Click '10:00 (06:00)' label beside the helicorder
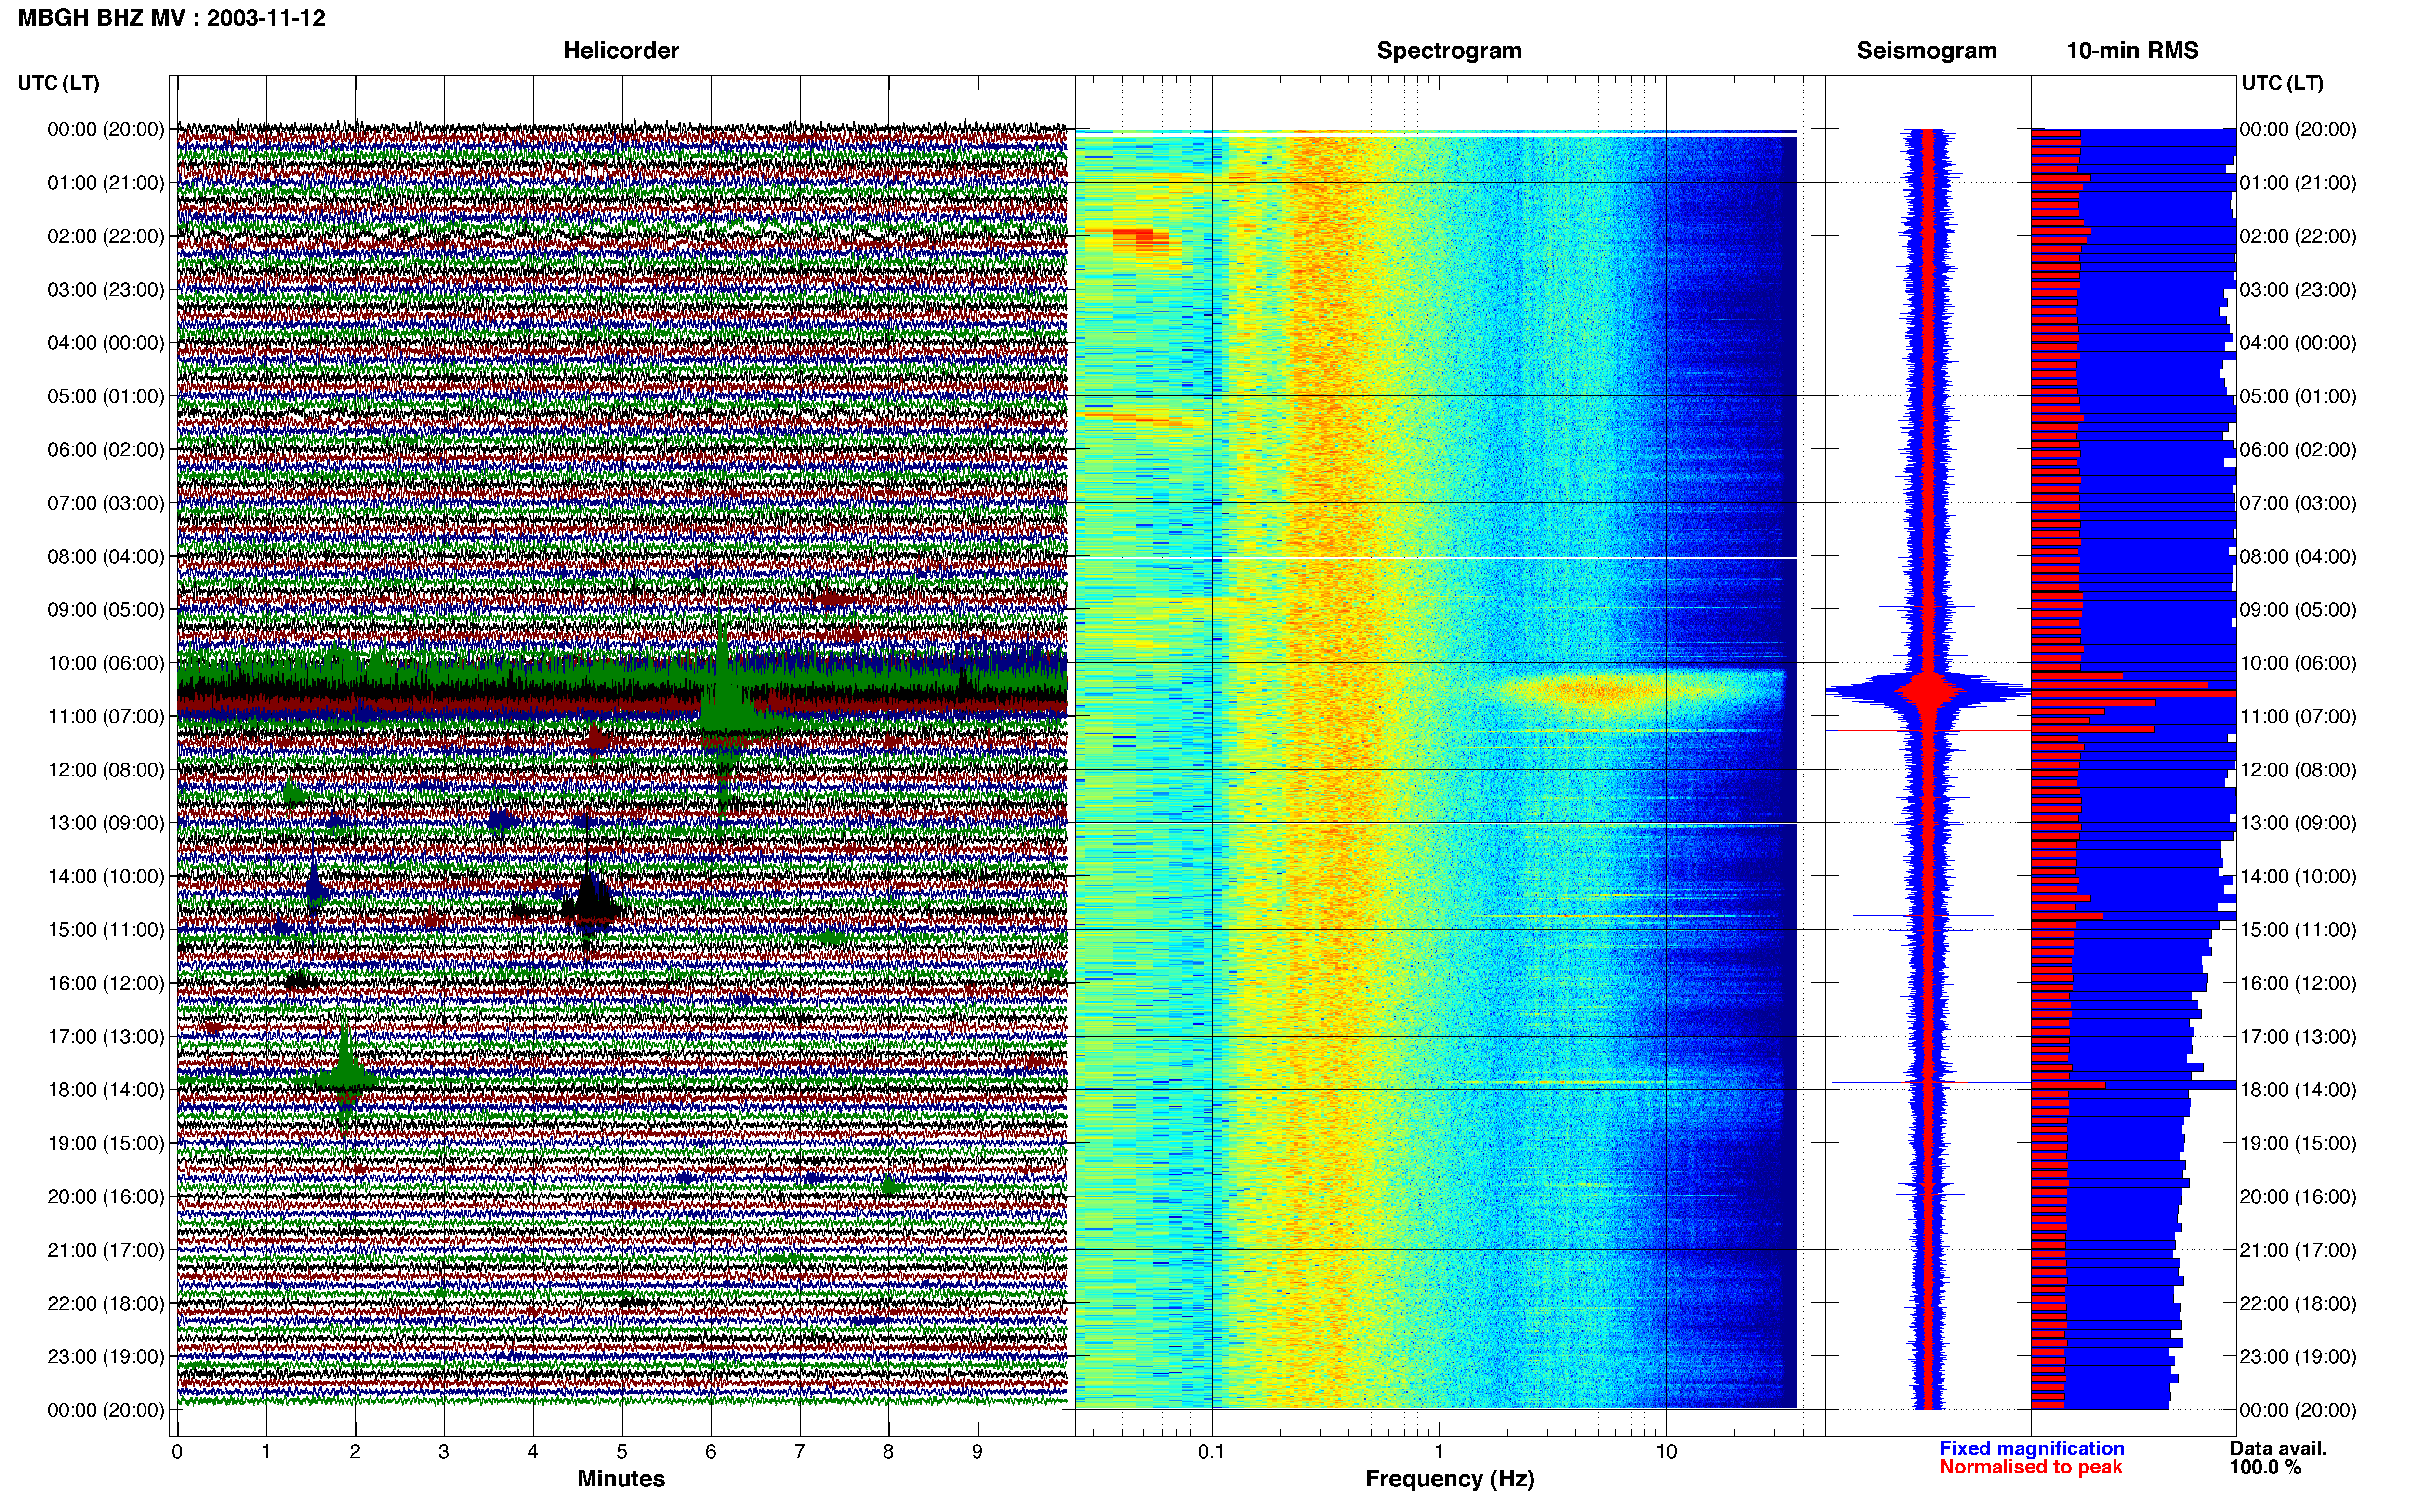2418x1512 pixels. (106, 663)
